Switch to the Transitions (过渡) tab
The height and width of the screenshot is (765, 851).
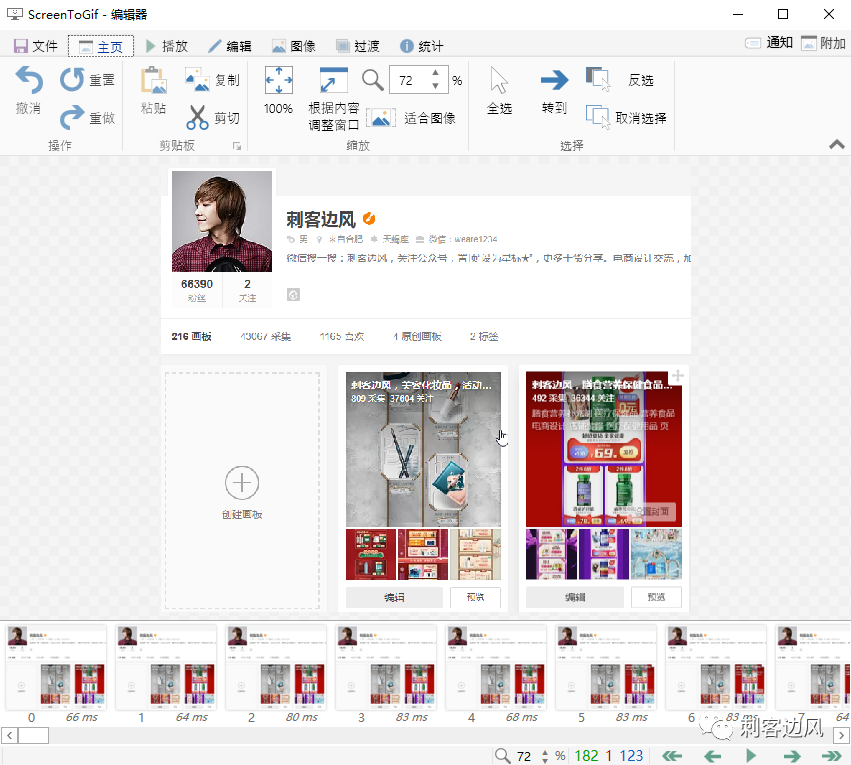tap(358, 46)
